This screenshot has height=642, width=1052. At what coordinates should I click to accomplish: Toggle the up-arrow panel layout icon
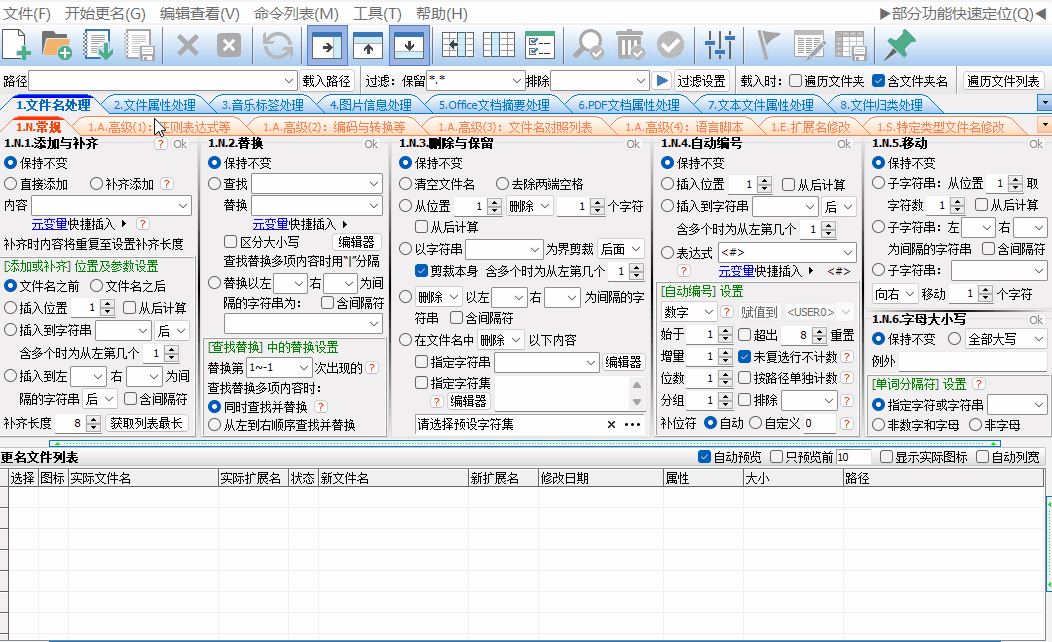[x=368, y=46]
